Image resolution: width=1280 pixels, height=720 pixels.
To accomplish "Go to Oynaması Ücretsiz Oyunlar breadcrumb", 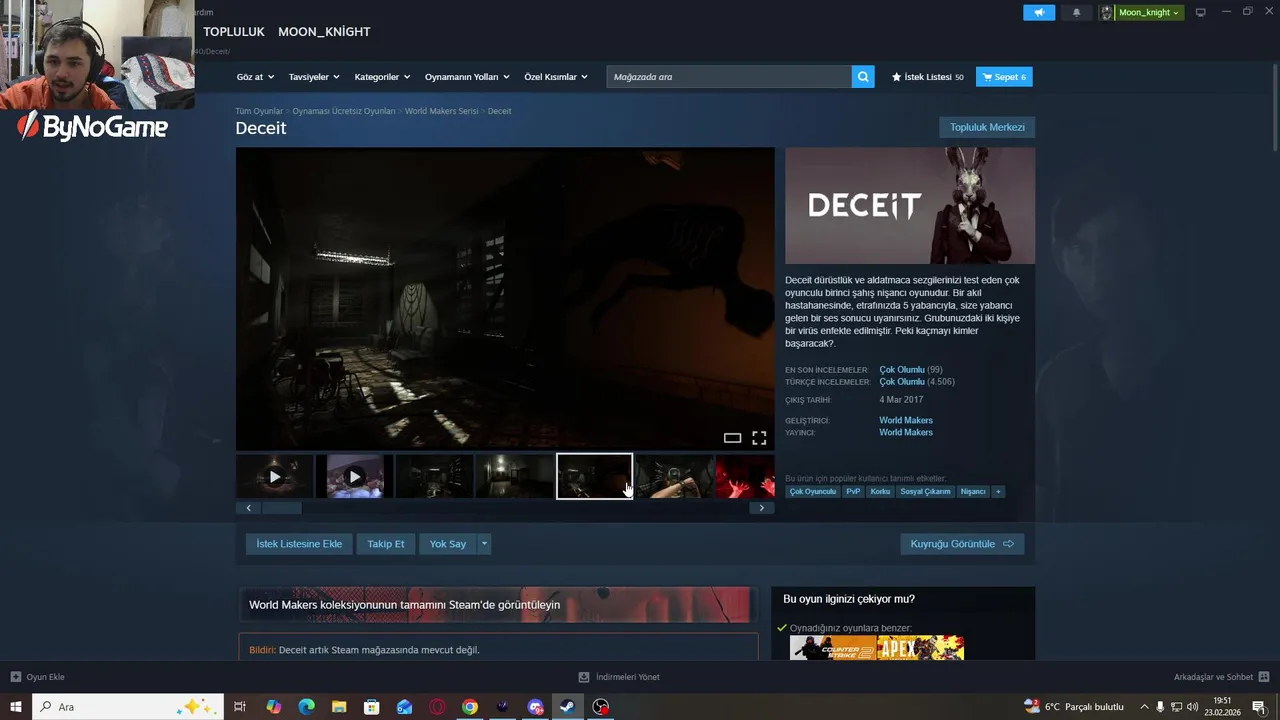I will click(x=344, y=111).
